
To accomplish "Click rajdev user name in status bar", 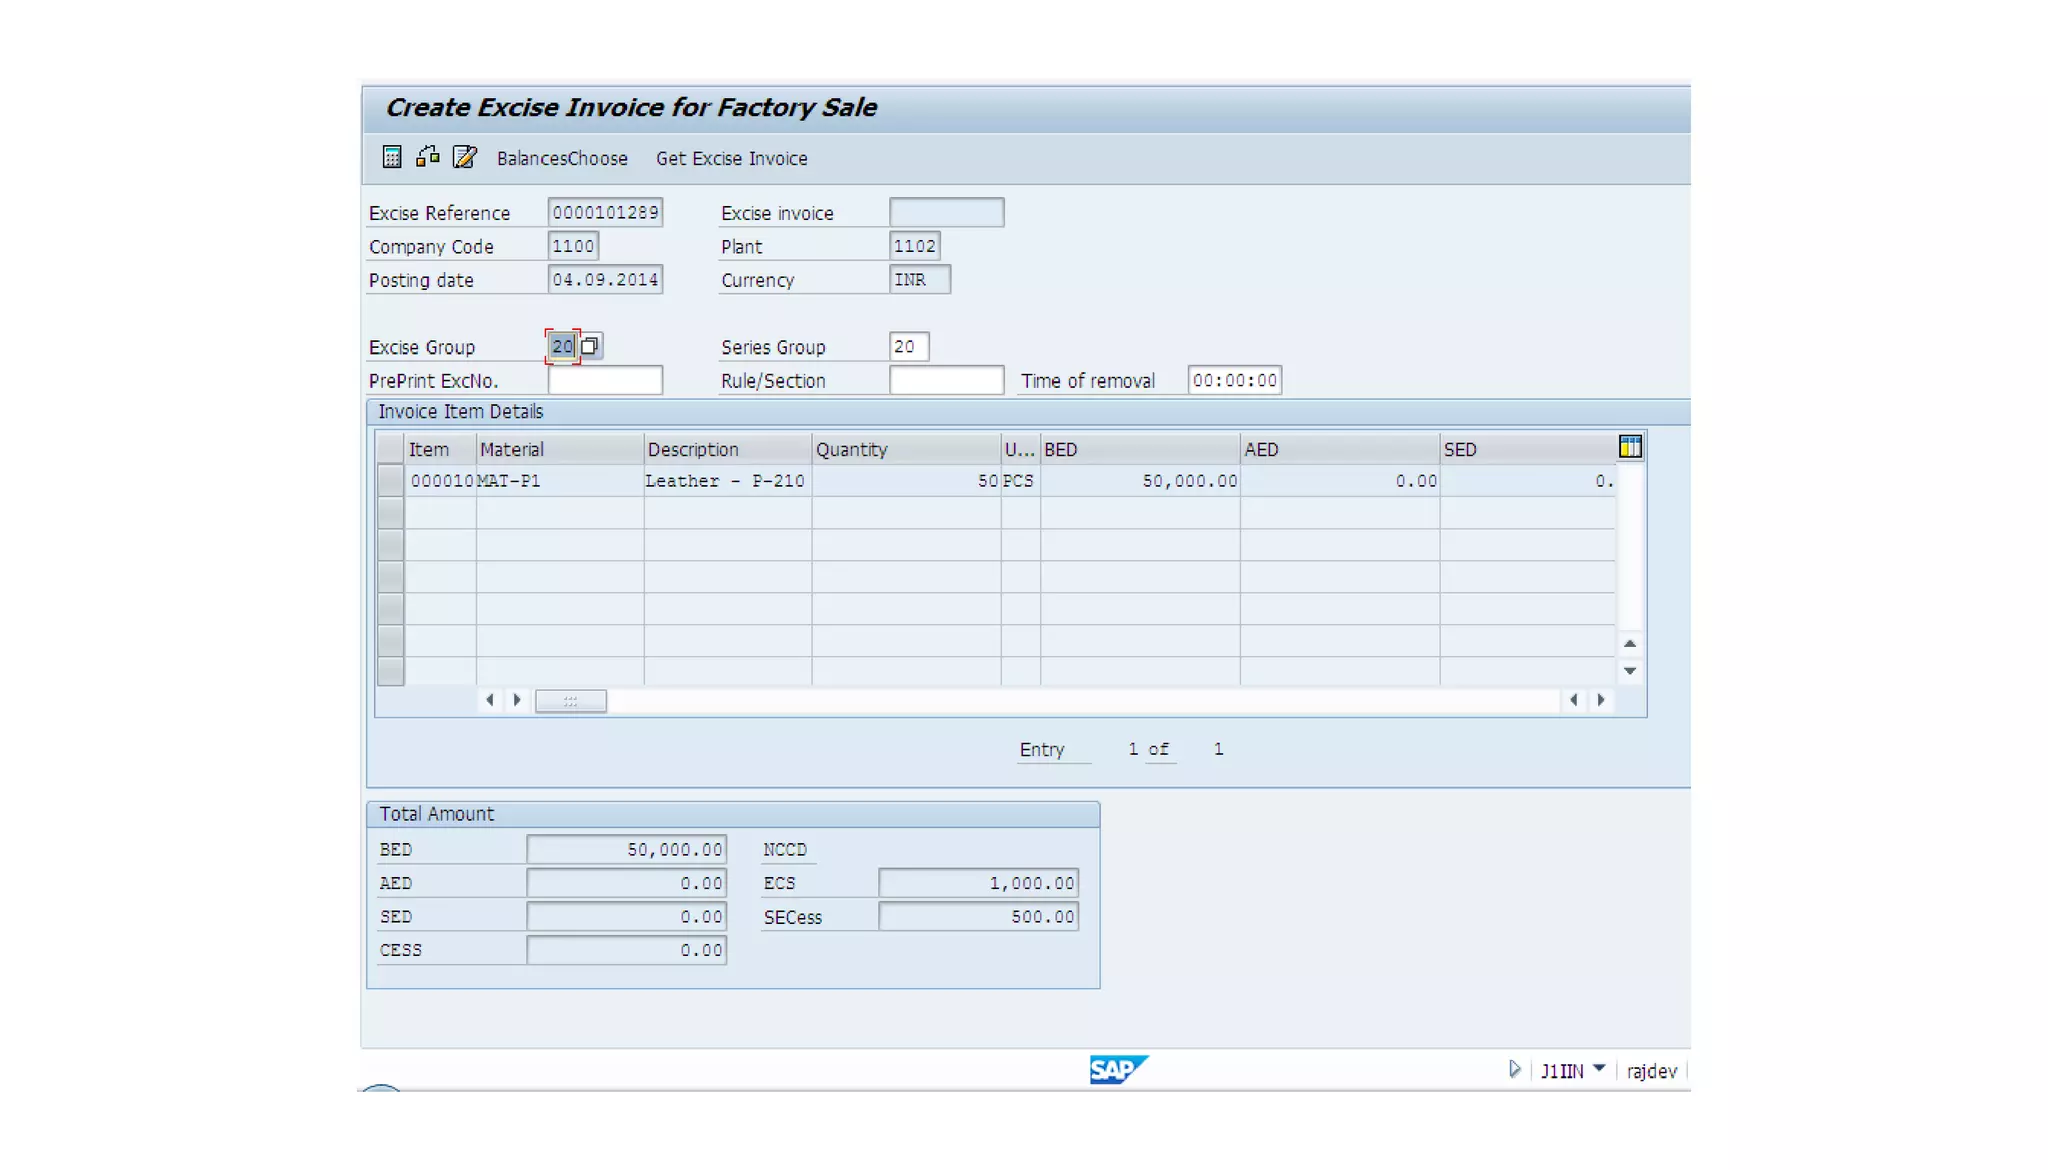I will [x=1651, y=1071].
